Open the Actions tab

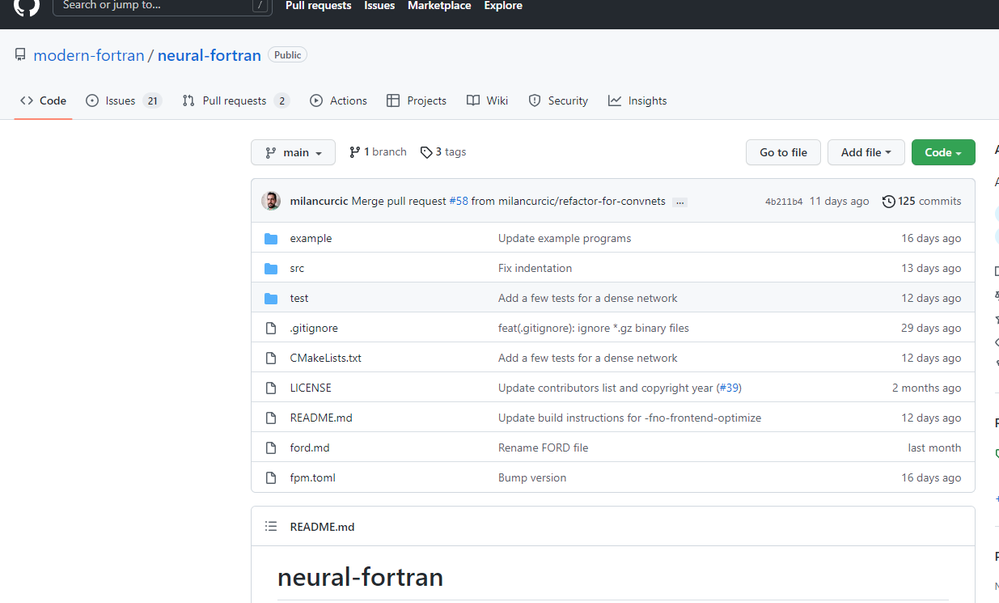click(x=338, y=101)
